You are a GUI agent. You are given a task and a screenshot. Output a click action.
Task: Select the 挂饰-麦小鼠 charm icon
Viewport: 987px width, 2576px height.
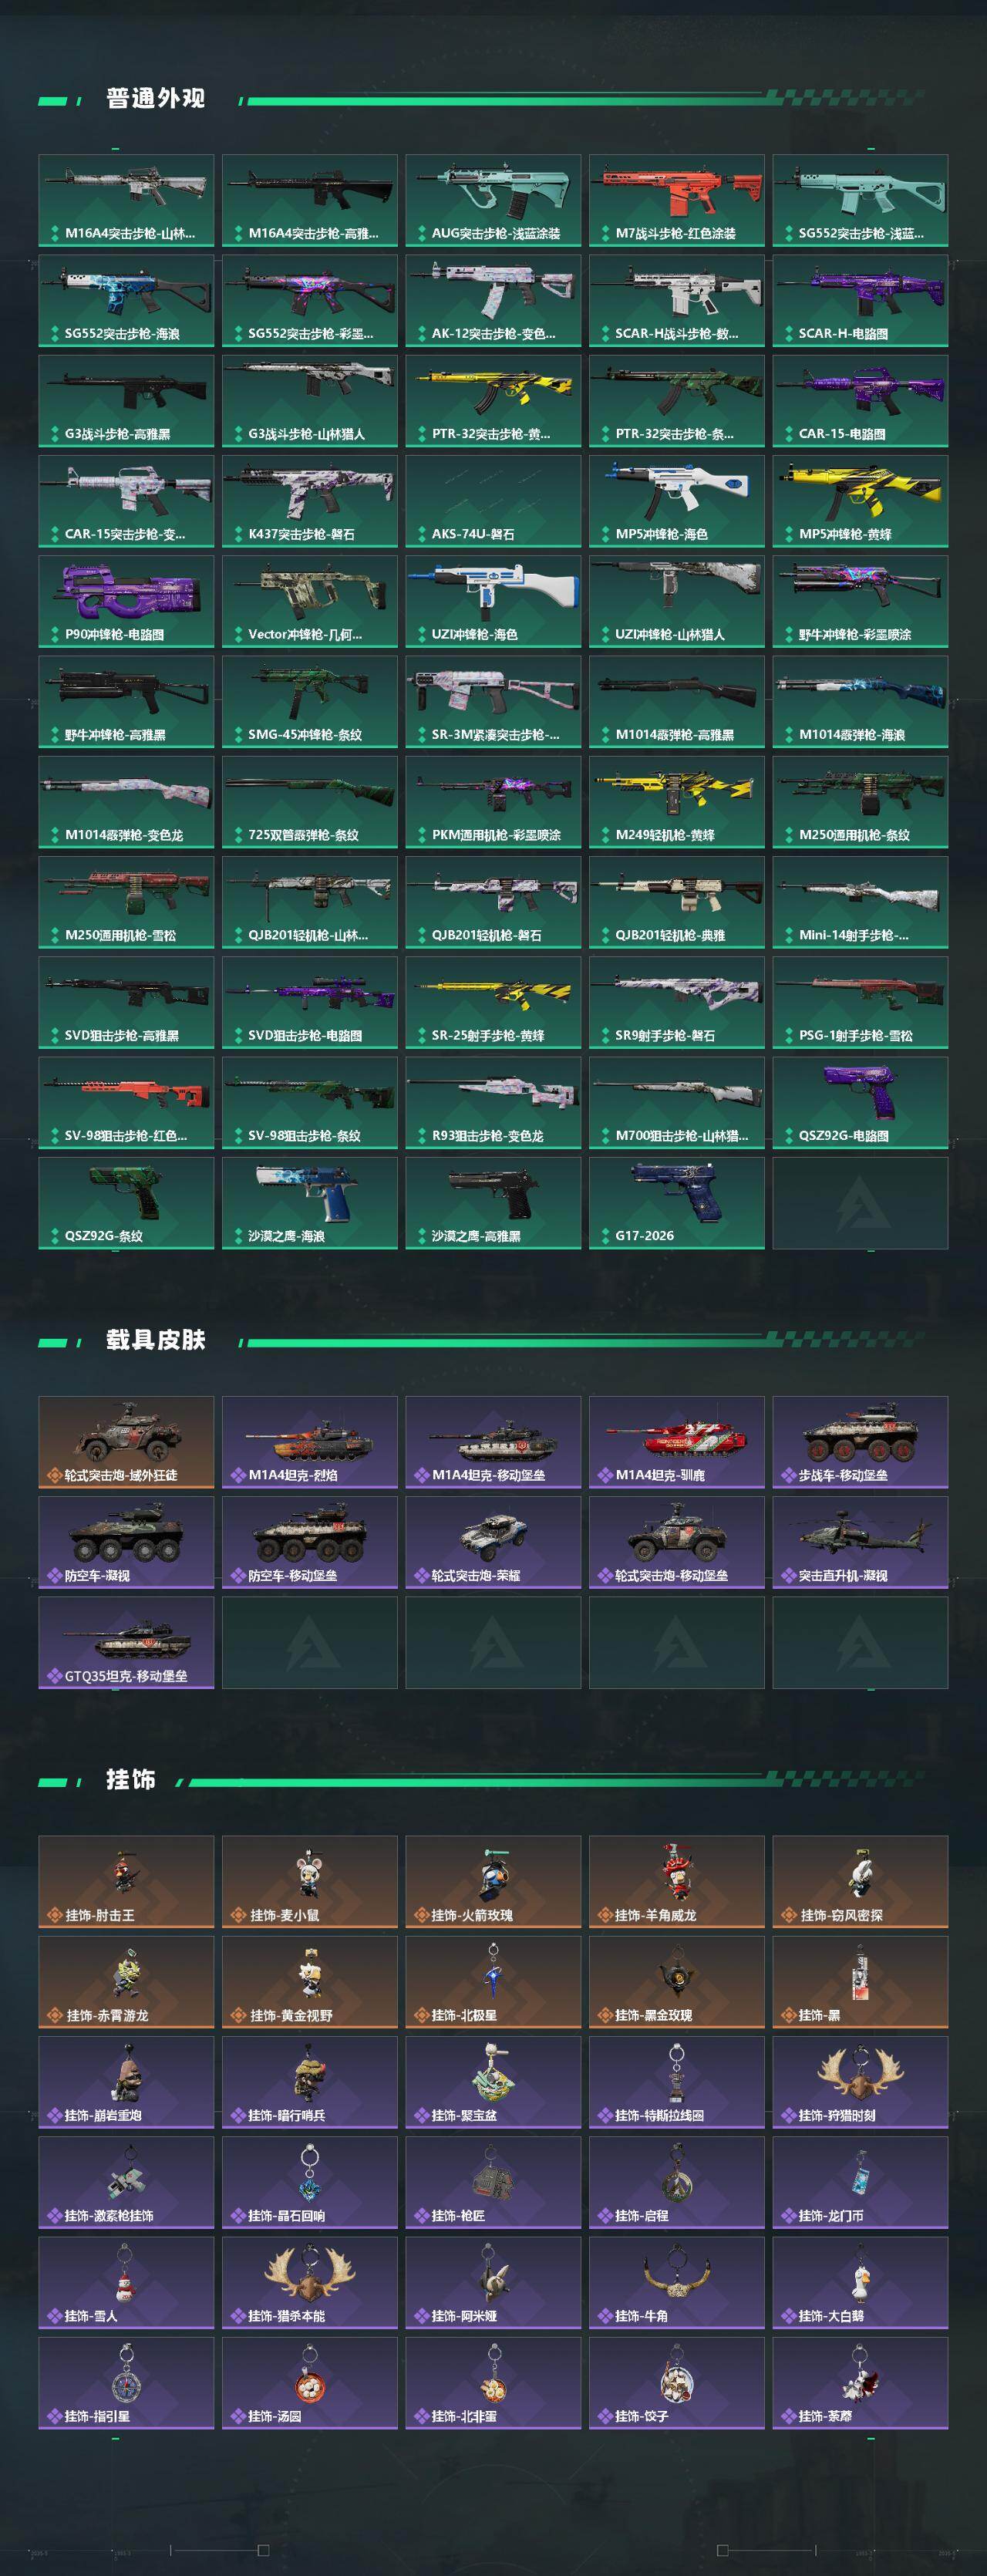(310, 1882)
